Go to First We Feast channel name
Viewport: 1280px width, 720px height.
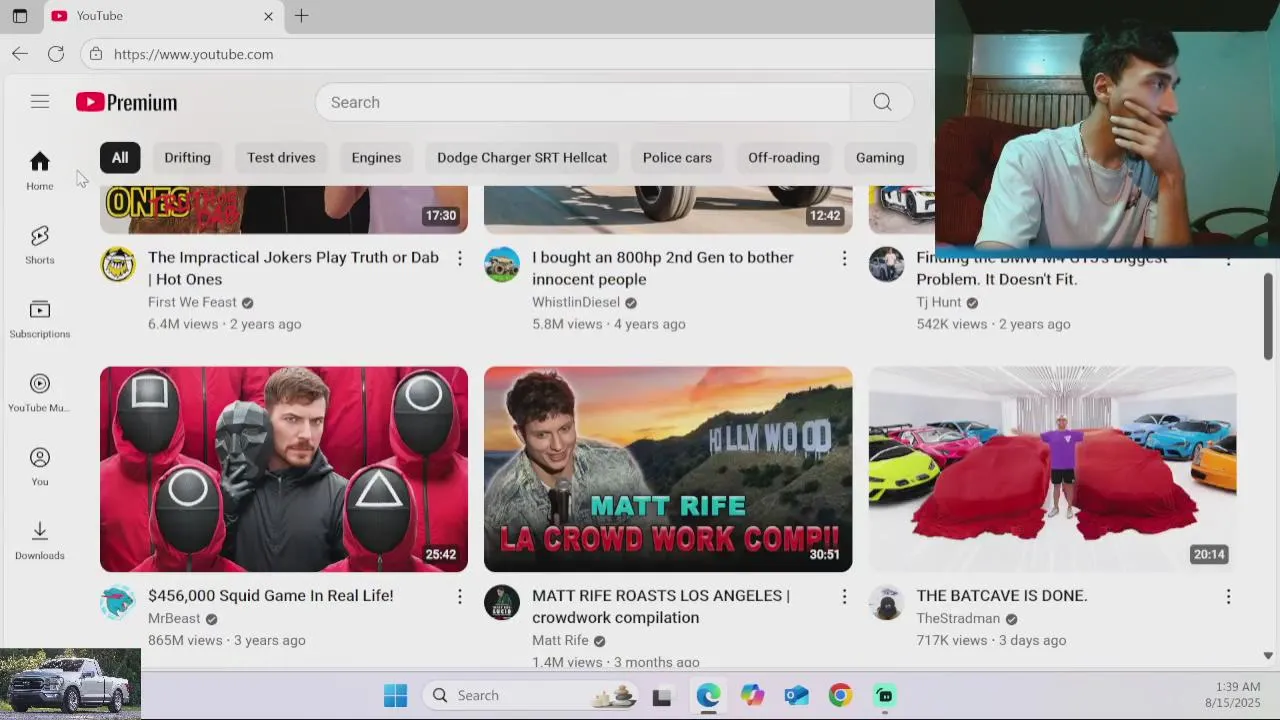click(x=192, y=302)
